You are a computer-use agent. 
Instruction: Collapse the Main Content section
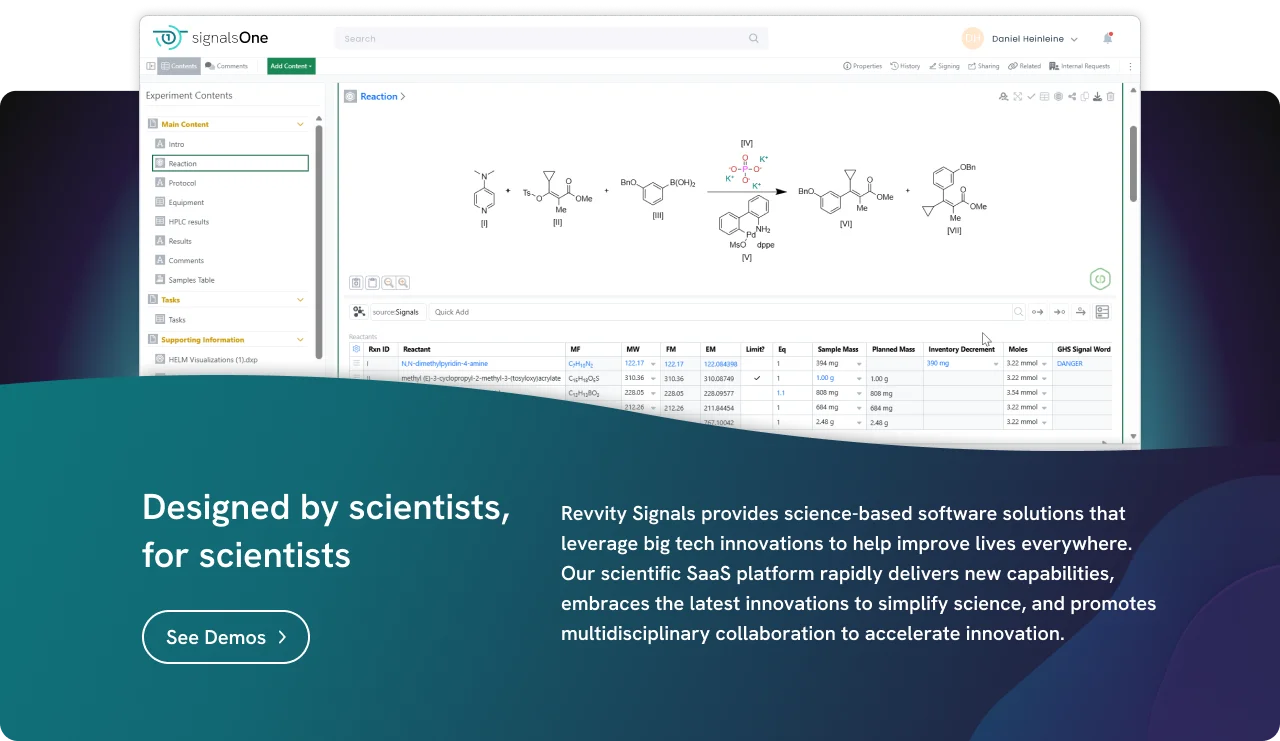coord(300,125)
